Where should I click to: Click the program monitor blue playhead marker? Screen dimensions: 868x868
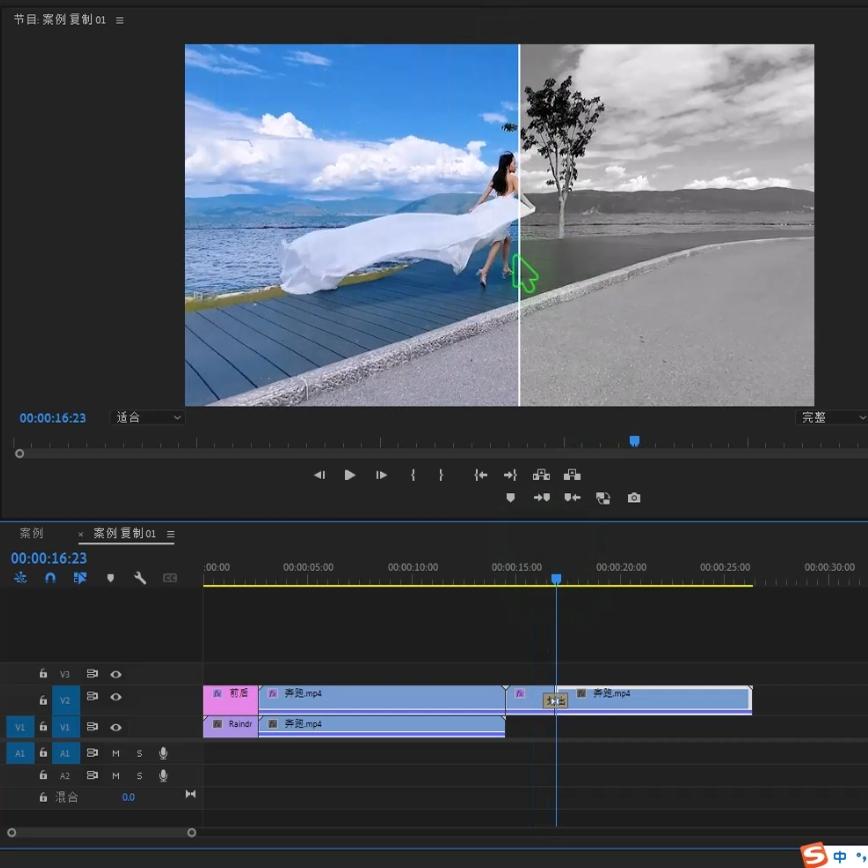(634, 441)
